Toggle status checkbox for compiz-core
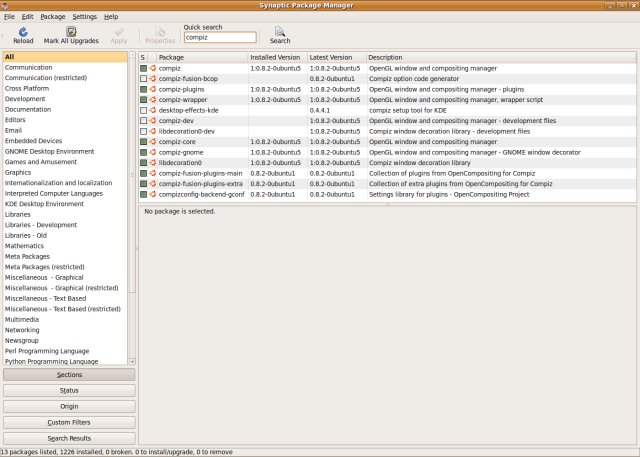Image resolution: width=640 pixels, height=457 pixels. coord(143,142)
